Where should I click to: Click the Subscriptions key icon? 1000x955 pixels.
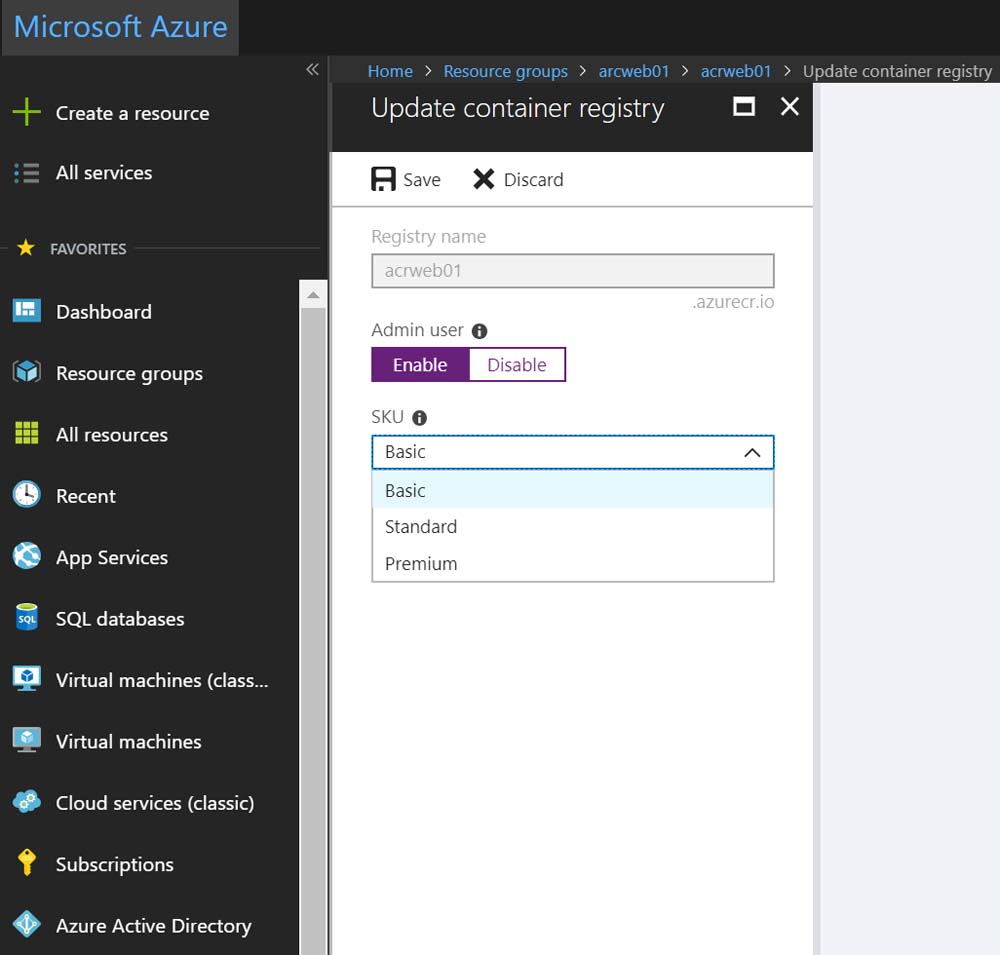click(x=26, y=863)
